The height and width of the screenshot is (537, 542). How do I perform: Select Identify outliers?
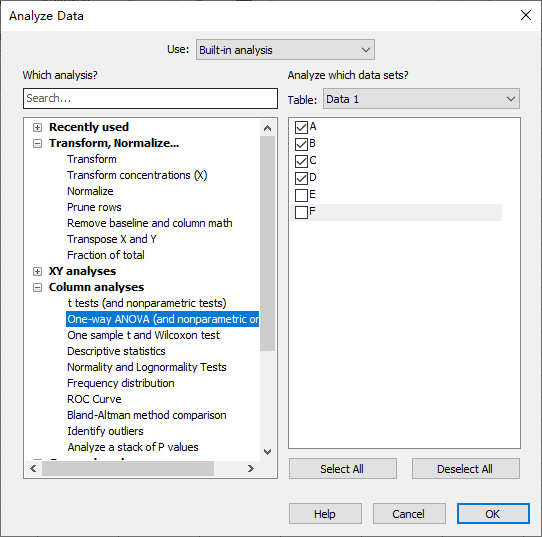(105, 431)
